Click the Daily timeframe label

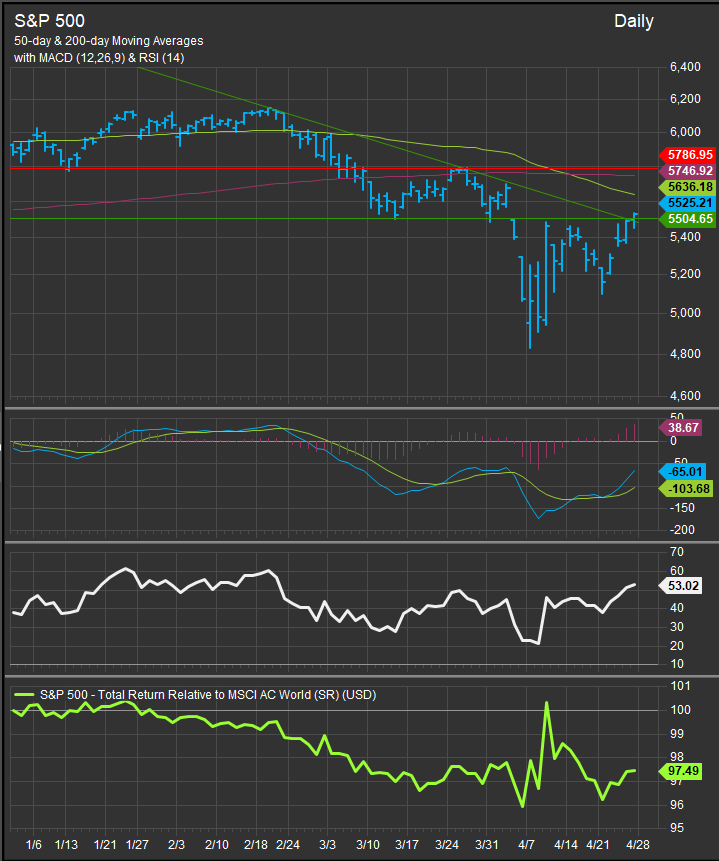(634, 21)
